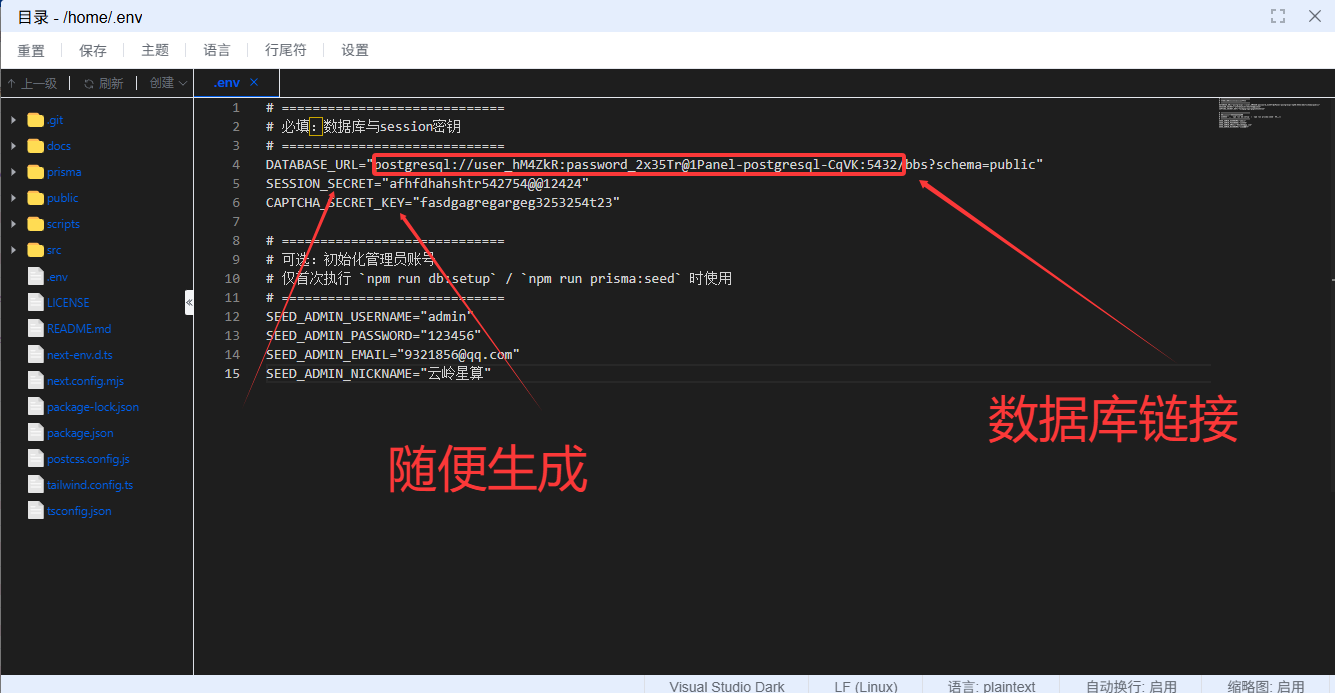Expand the prisma folder tree arrow
1335x693 pixels.
(13, 172)
